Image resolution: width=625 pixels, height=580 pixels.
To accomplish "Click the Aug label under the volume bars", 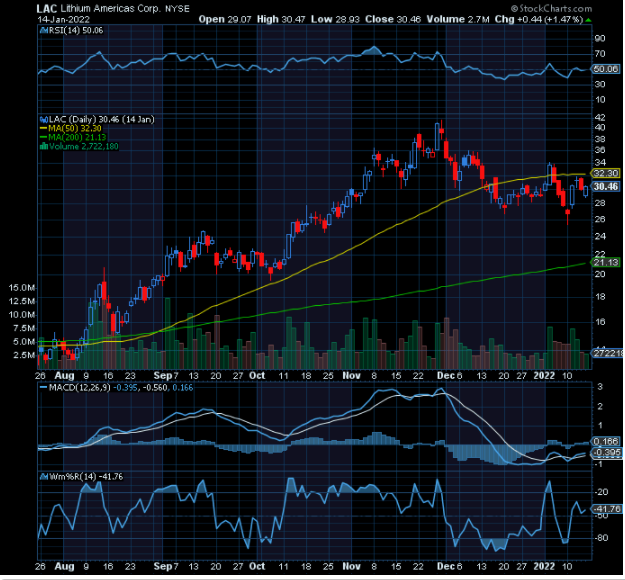I will click(65, 376).
